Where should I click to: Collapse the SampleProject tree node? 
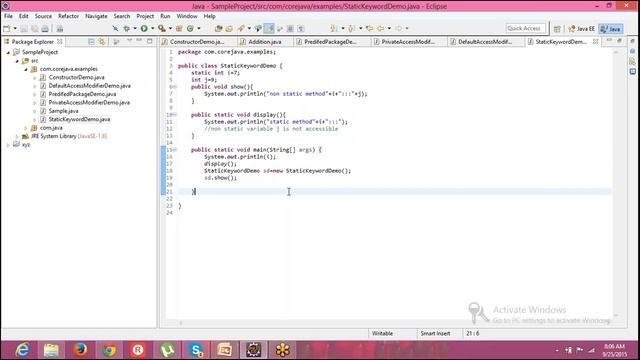point(8,52)
